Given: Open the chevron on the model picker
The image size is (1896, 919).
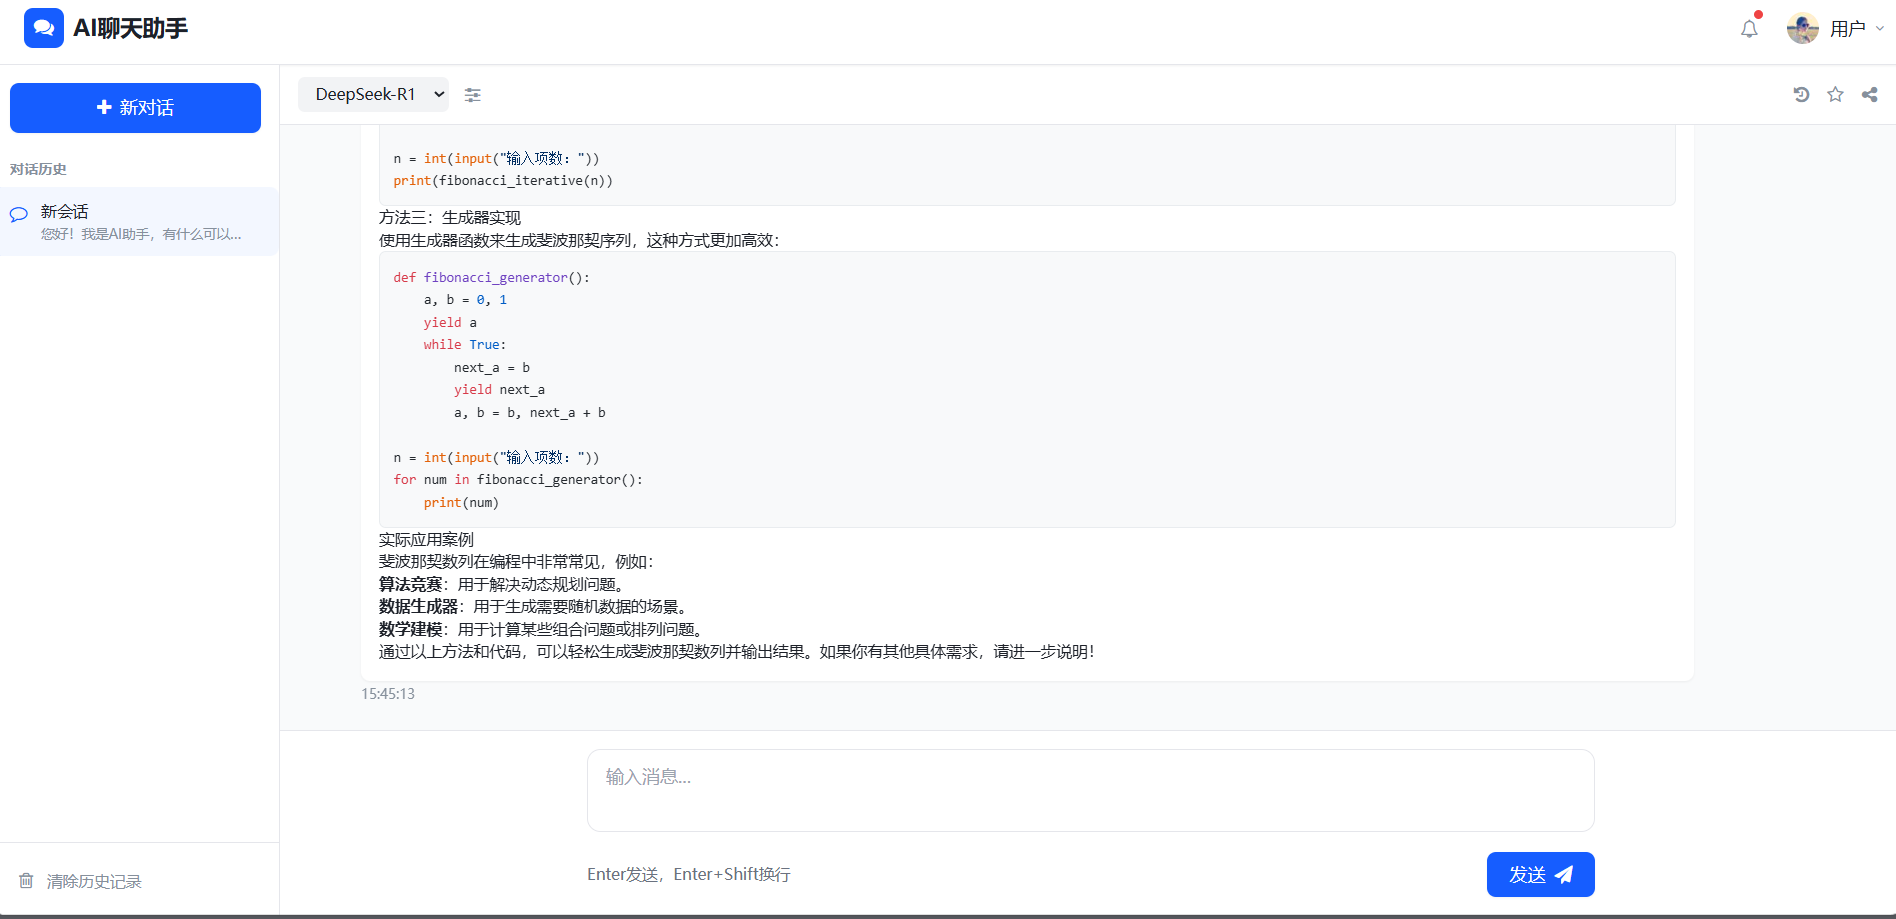Looking at the screenshot, I should click(438, 94).
